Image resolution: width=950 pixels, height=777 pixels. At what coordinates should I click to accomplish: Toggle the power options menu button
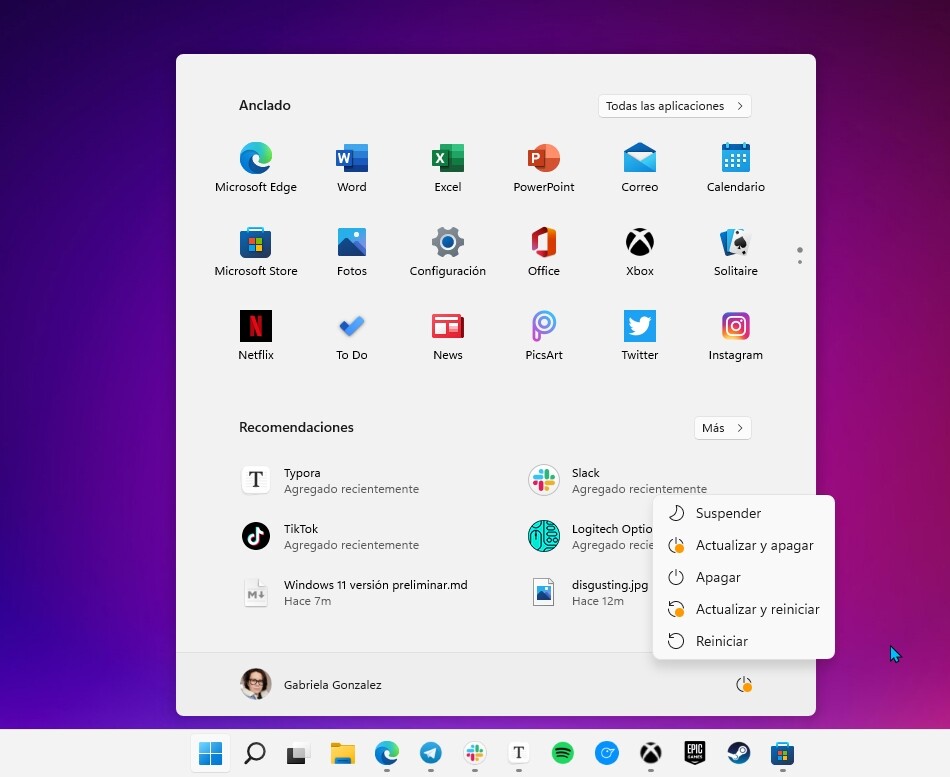743,685
